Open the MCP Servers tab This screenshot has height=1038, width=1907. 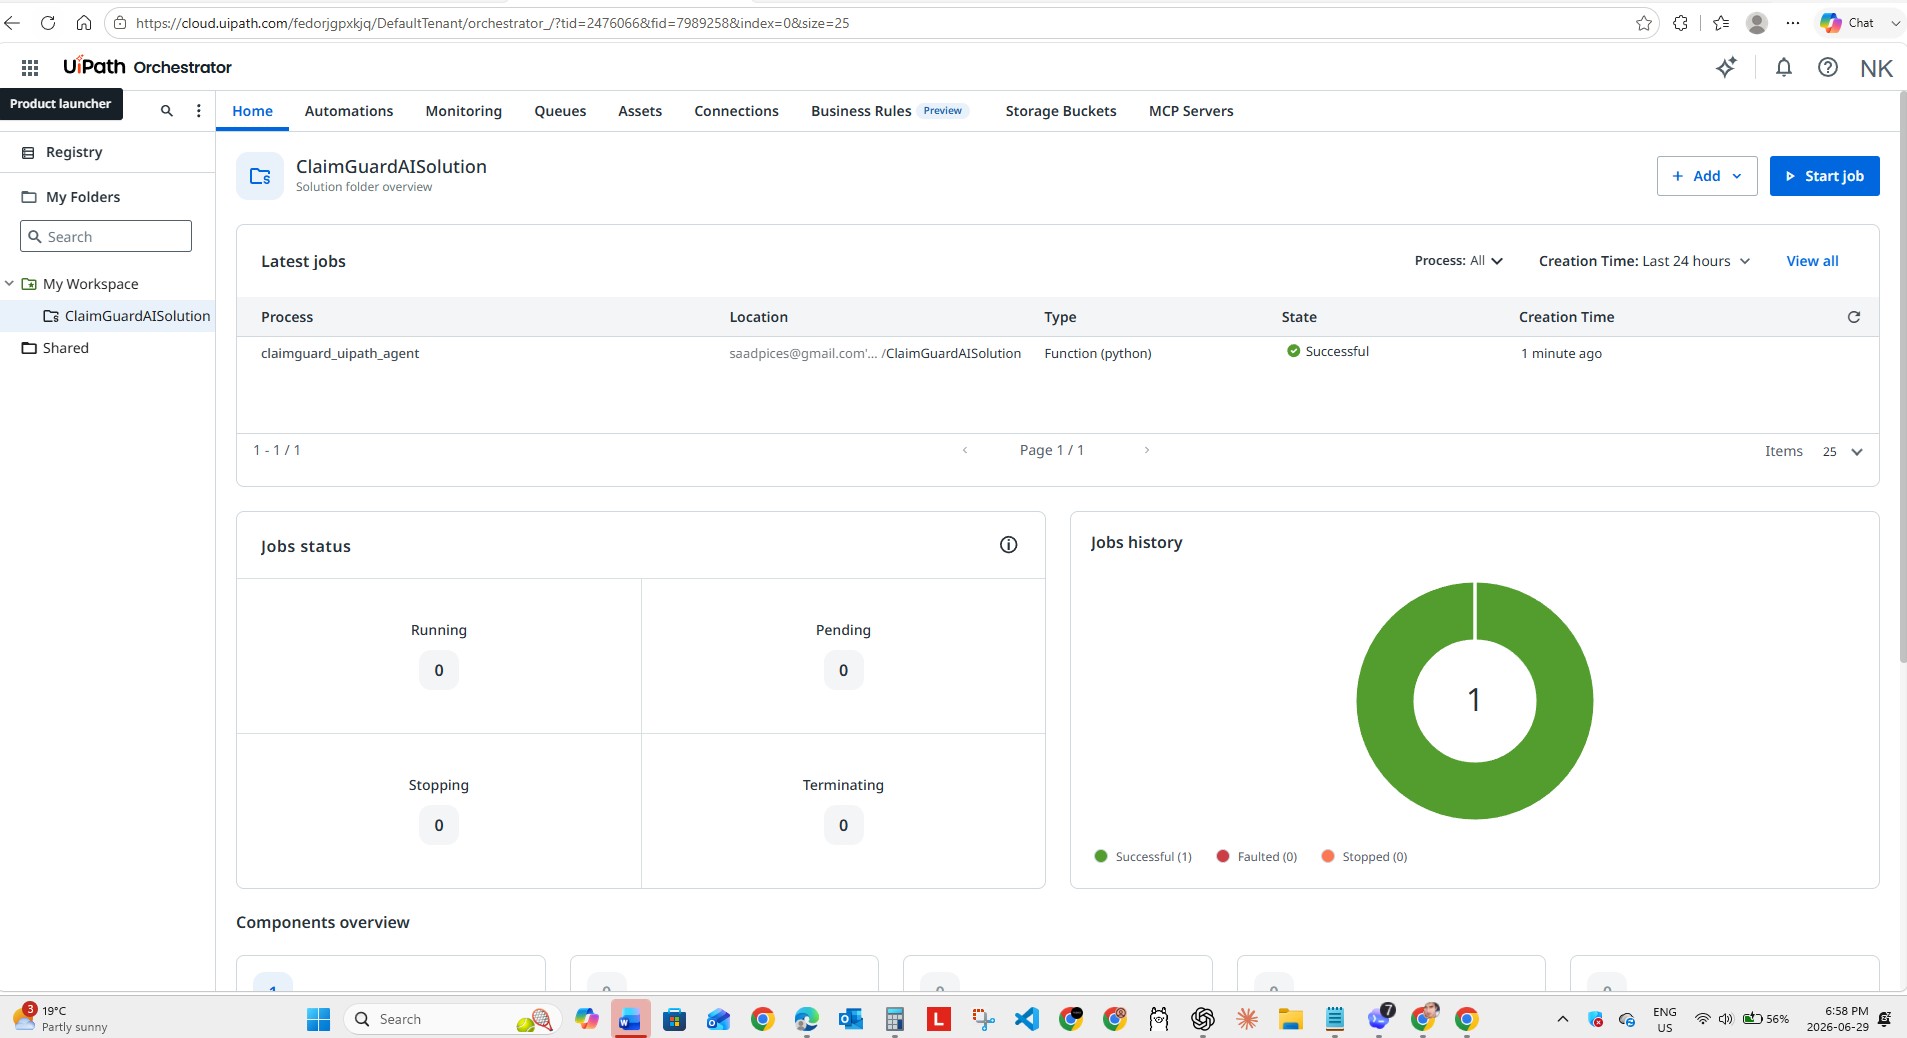pyautogui.click(x=1190, y=111)
